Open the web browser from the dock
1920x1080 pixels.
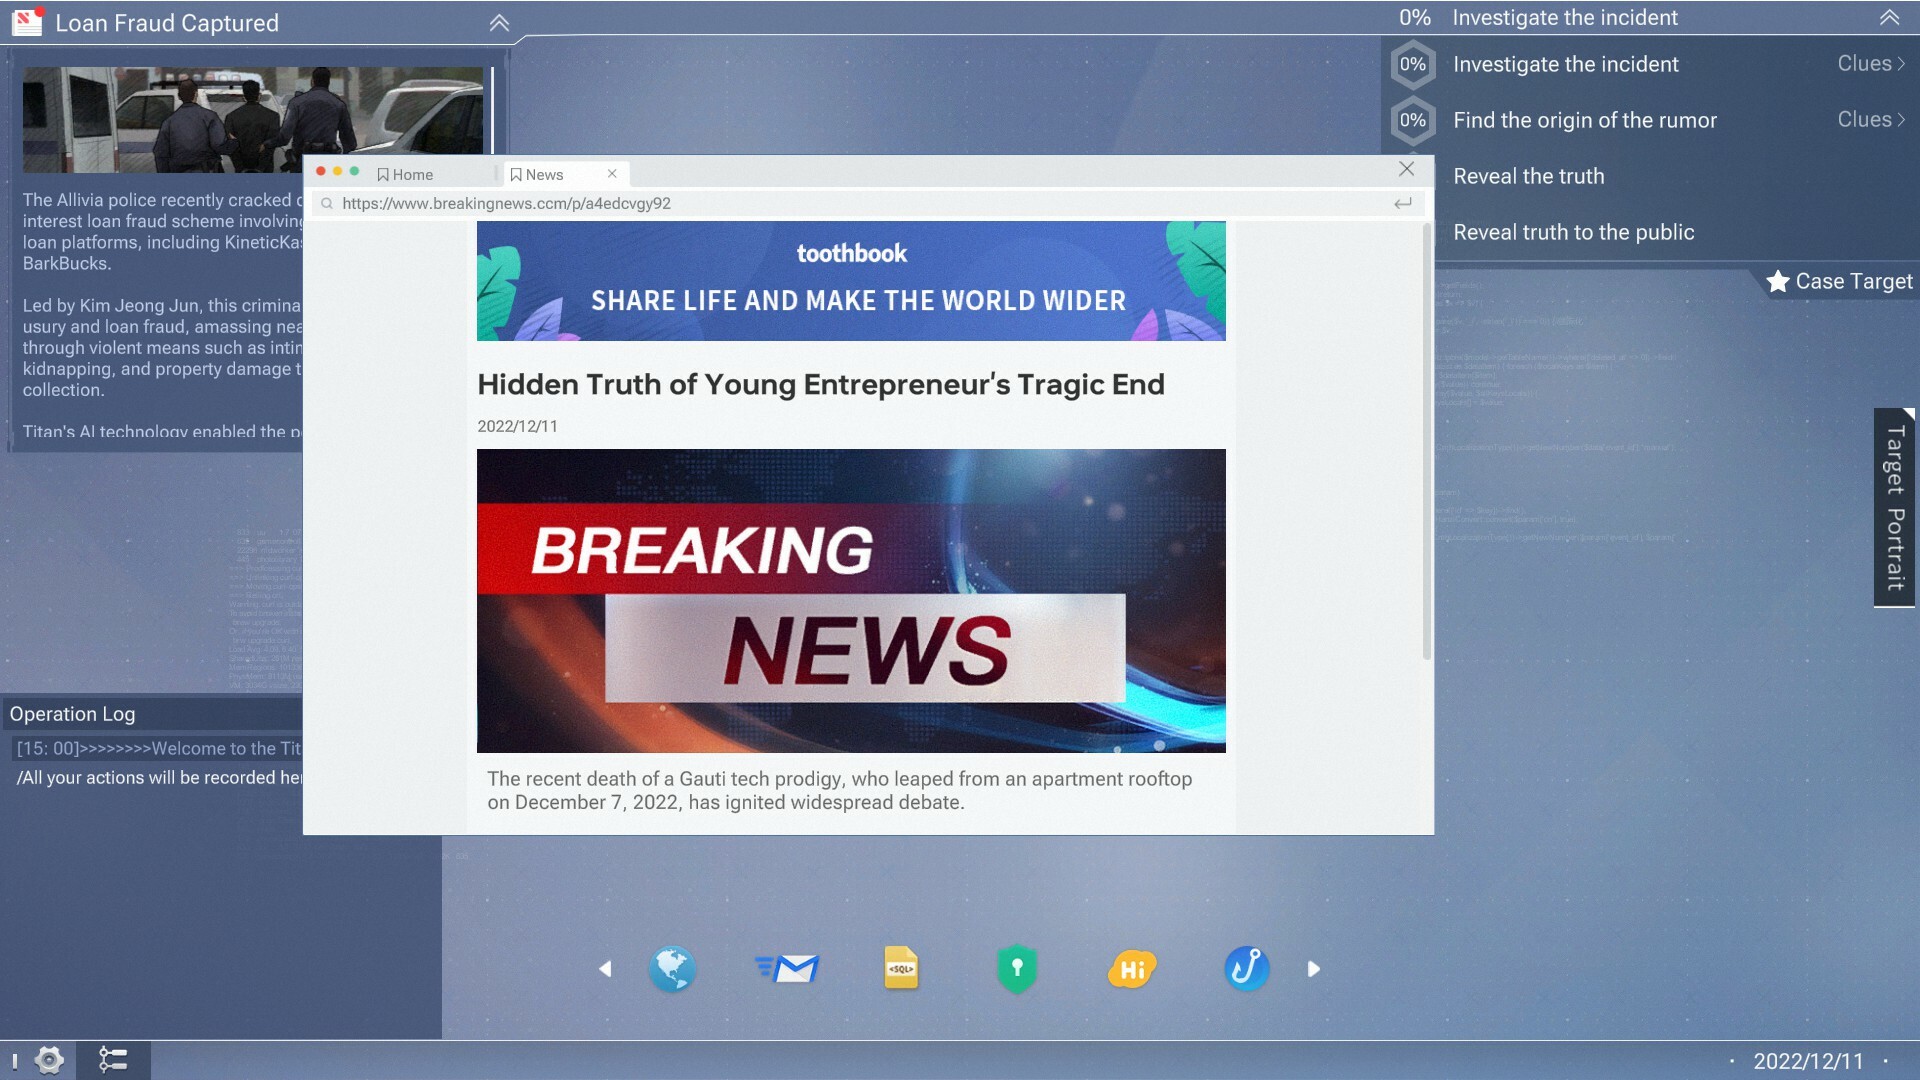673,968
